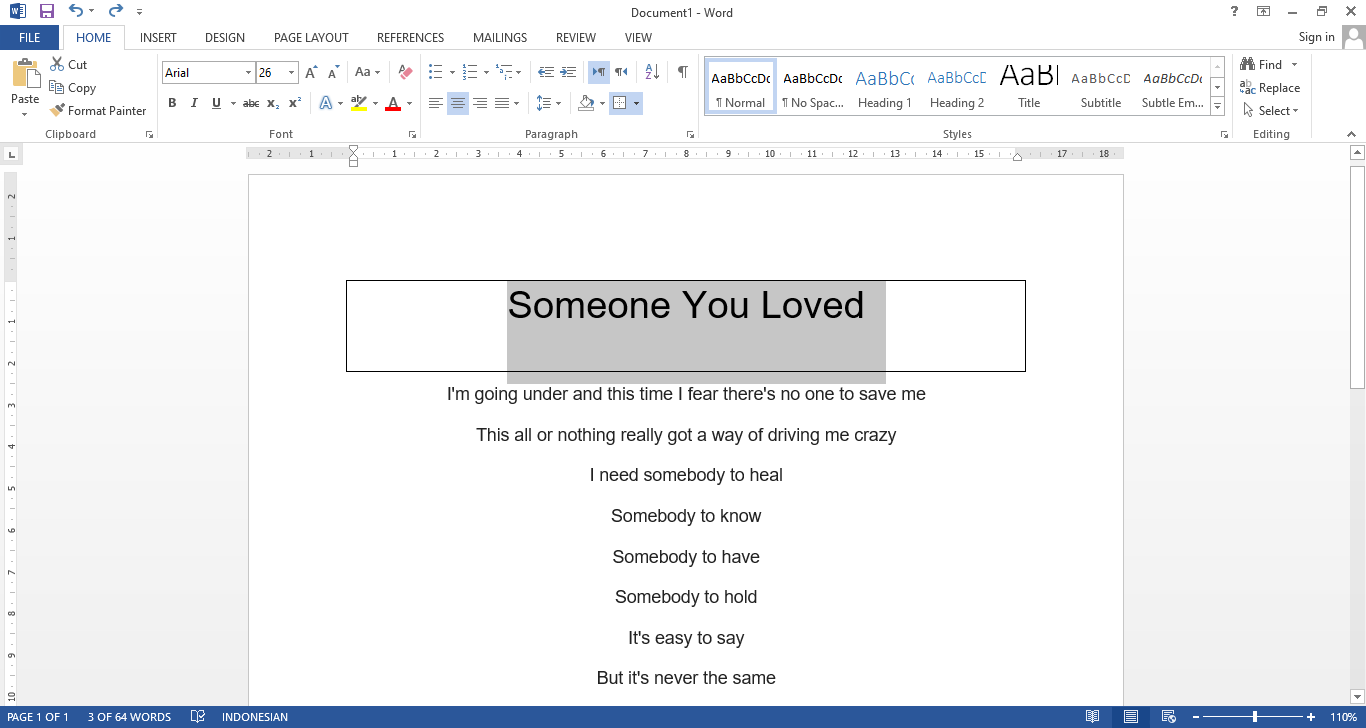This screenshot has width=1366, height=728.
Task: Zoom out with the minus button
Action: pyautogui.click(x=1196, y=717)
